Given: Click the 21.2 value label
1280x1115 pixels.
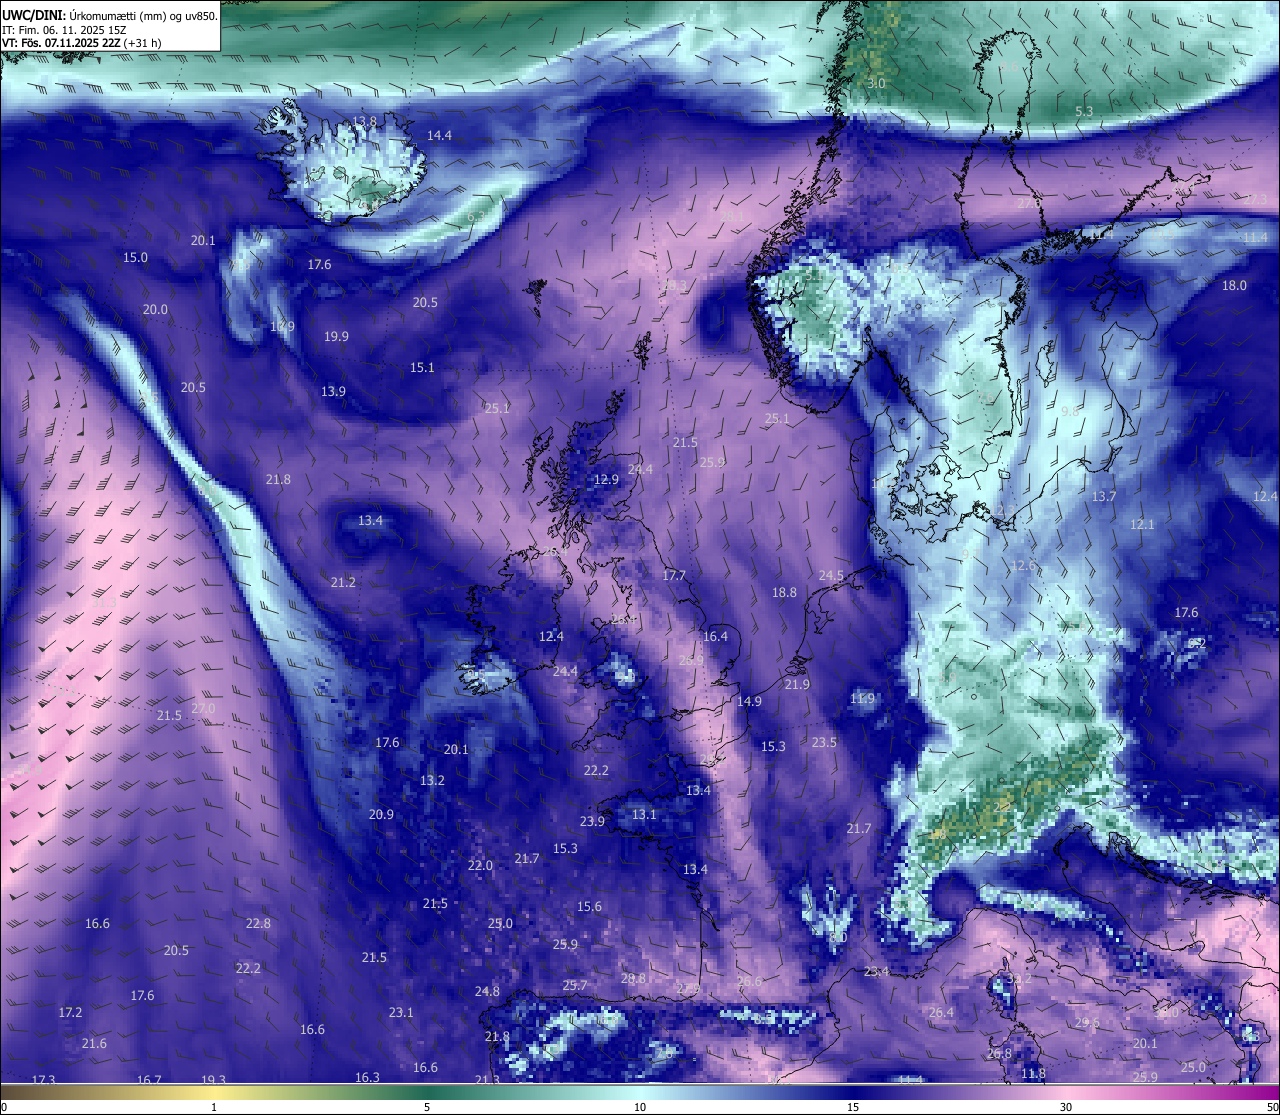Looking at the screenshot, I should (x=343, y=582).
